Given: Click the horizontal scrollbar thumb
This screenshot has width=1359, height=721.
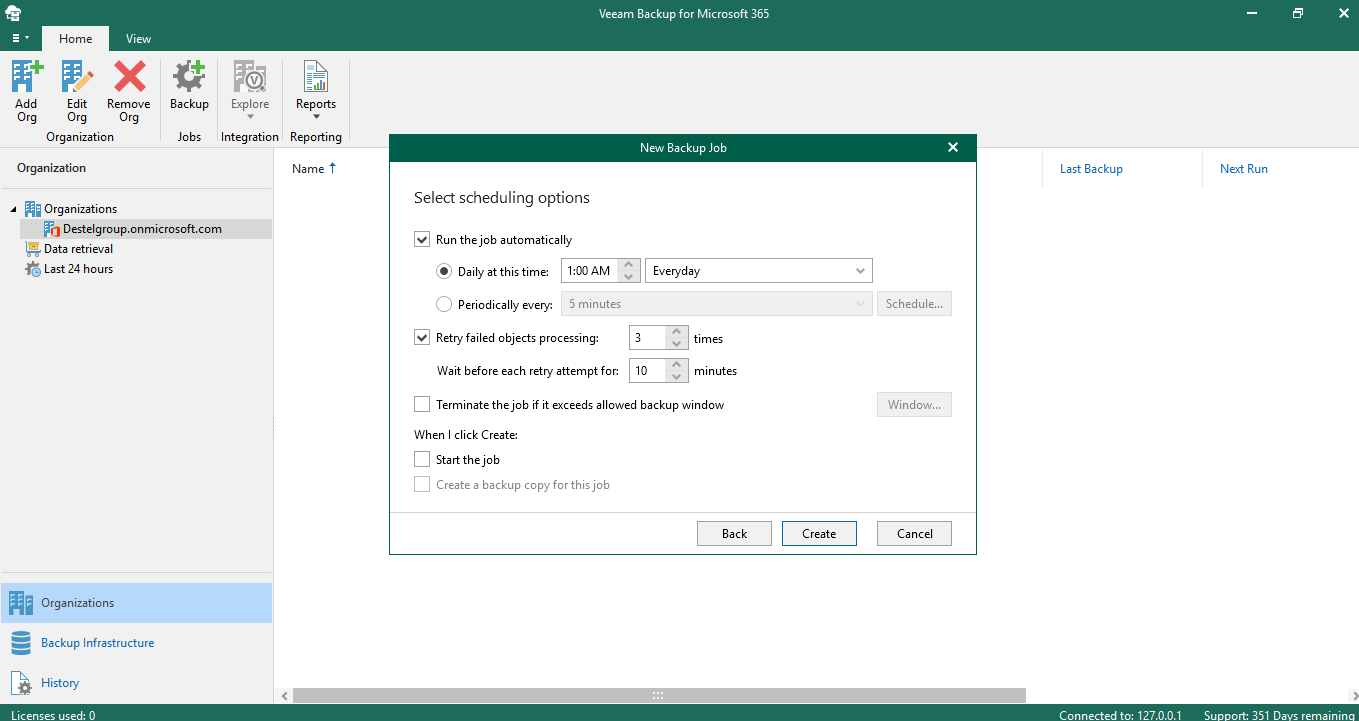Looking at the screenshot, I should click(659, 695).
